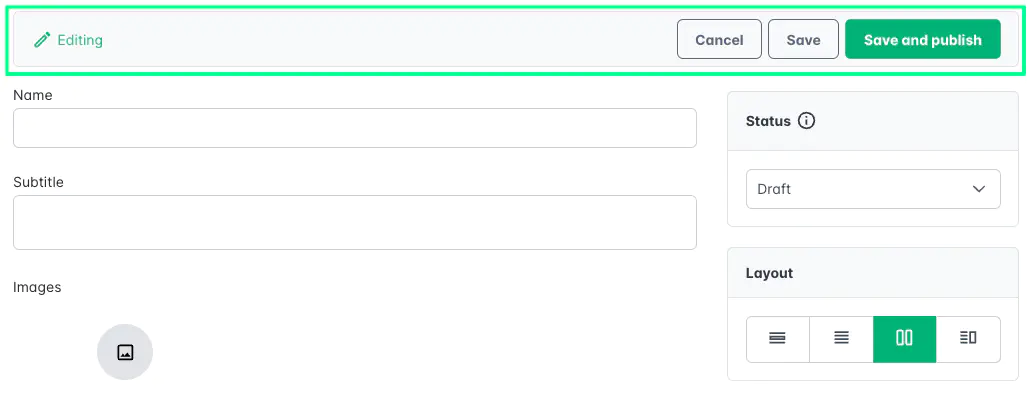Image resolution: width=1031 pixels, height=399 pixels.
Task: Open the Draft status dropdown
Action: coord(873,189)
